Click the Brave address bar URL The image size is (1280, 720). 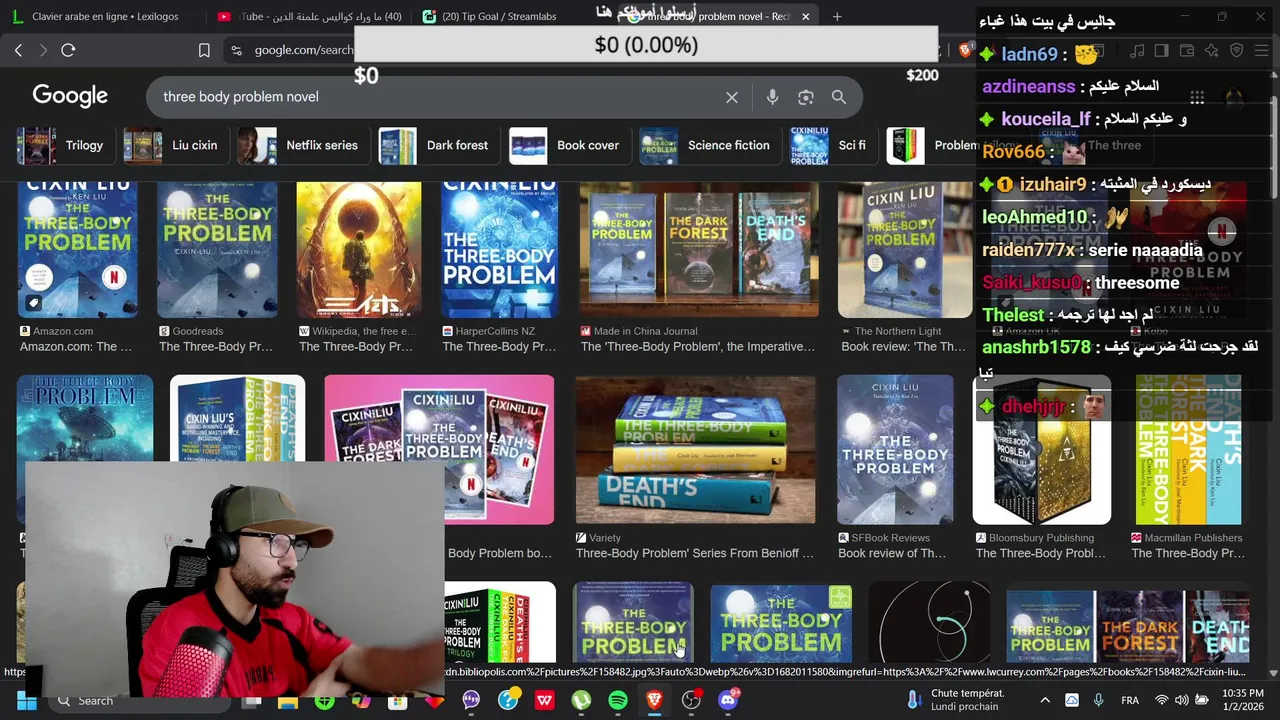click(303, 50)
